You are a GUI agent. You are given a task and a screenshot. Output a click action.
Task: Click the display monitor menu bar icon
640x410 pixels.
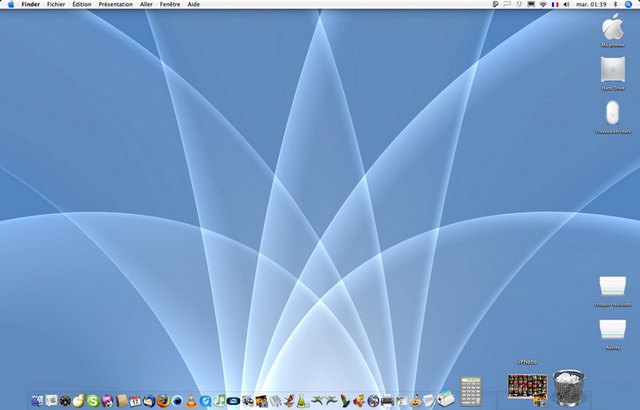531,4
